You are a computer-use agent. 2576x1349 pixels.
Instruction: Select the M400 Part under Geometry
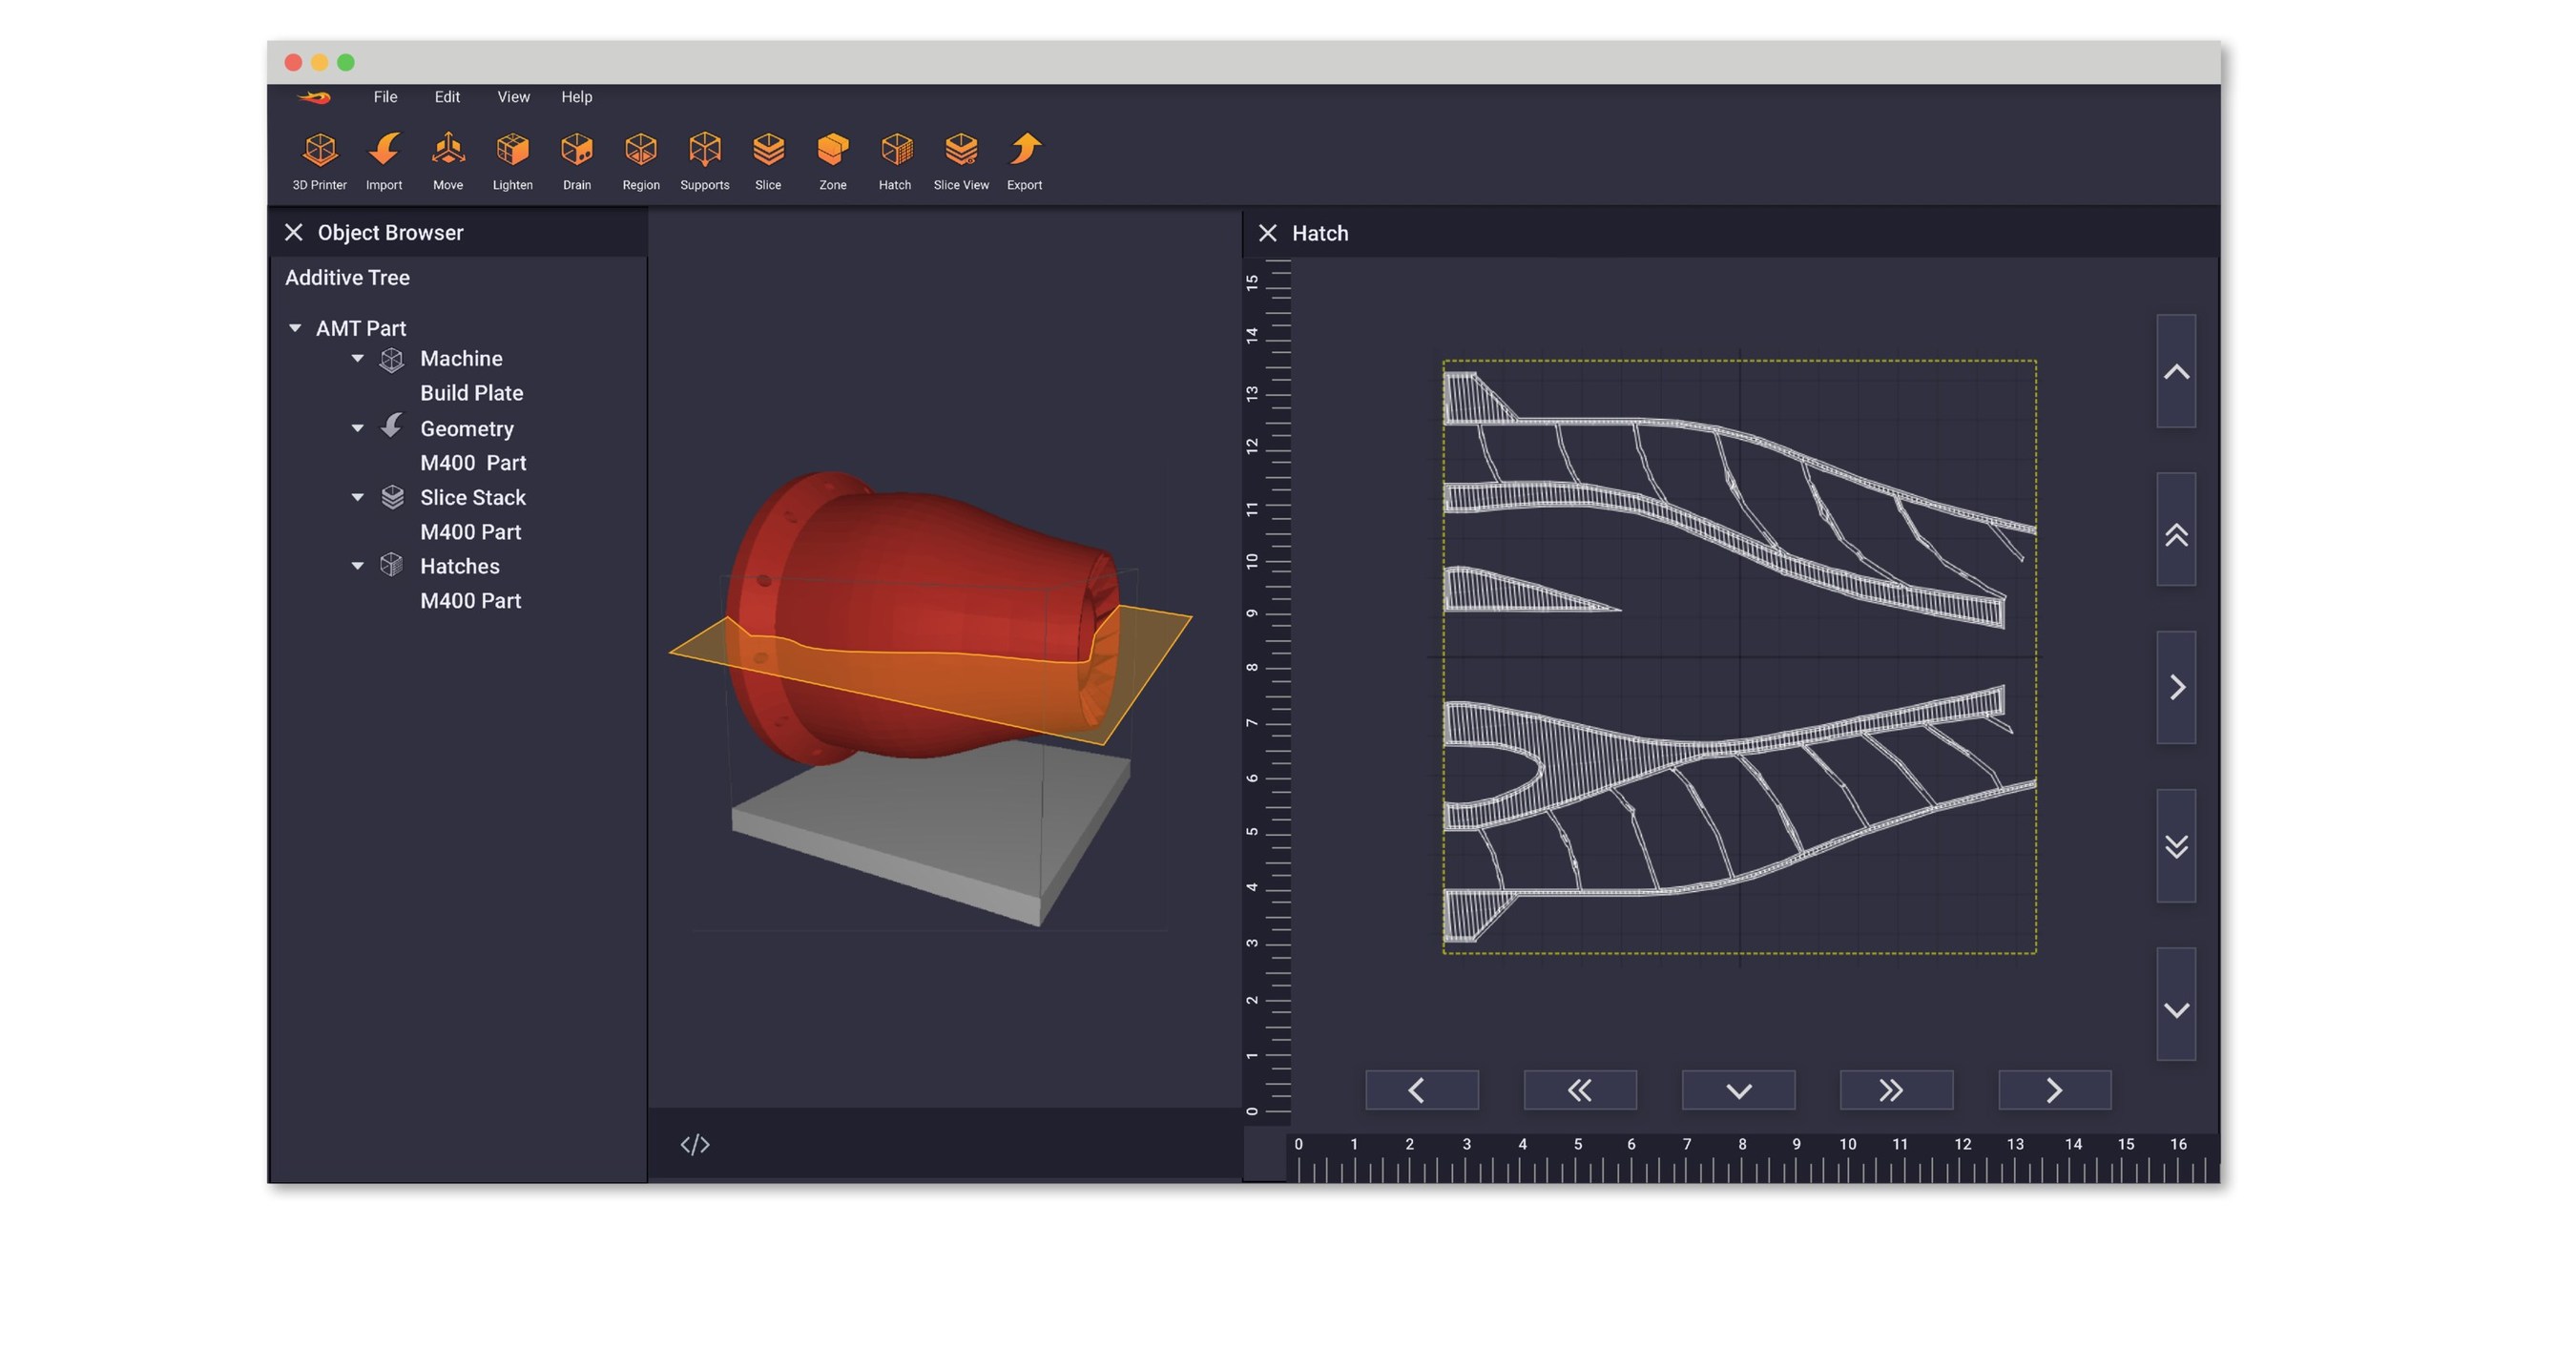[x=473, y=462]
